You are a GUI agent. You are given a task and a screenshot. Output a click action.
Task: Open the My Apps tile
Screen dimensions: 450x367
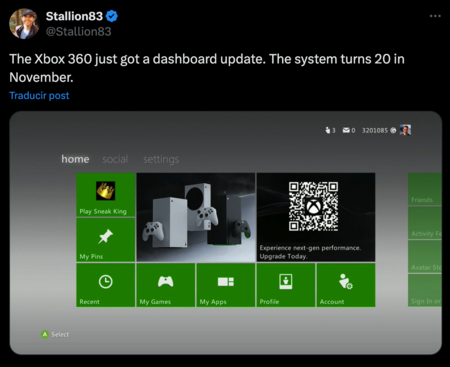tap(226, 285)
